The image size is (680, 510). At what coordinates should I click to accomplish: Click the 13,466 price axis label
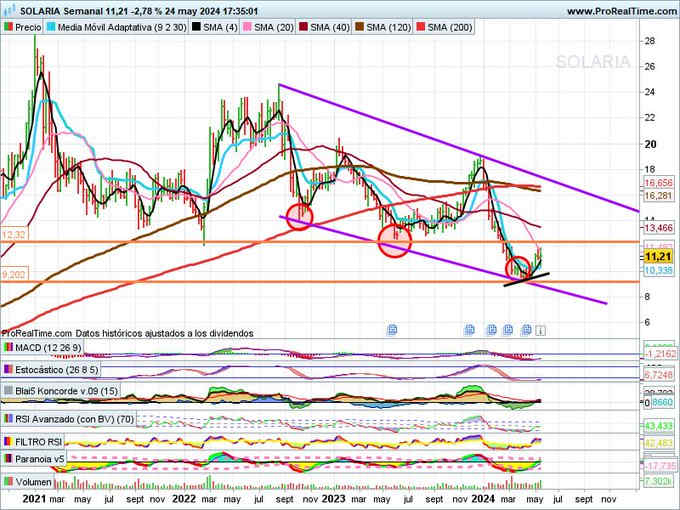[x=658, y=228]
